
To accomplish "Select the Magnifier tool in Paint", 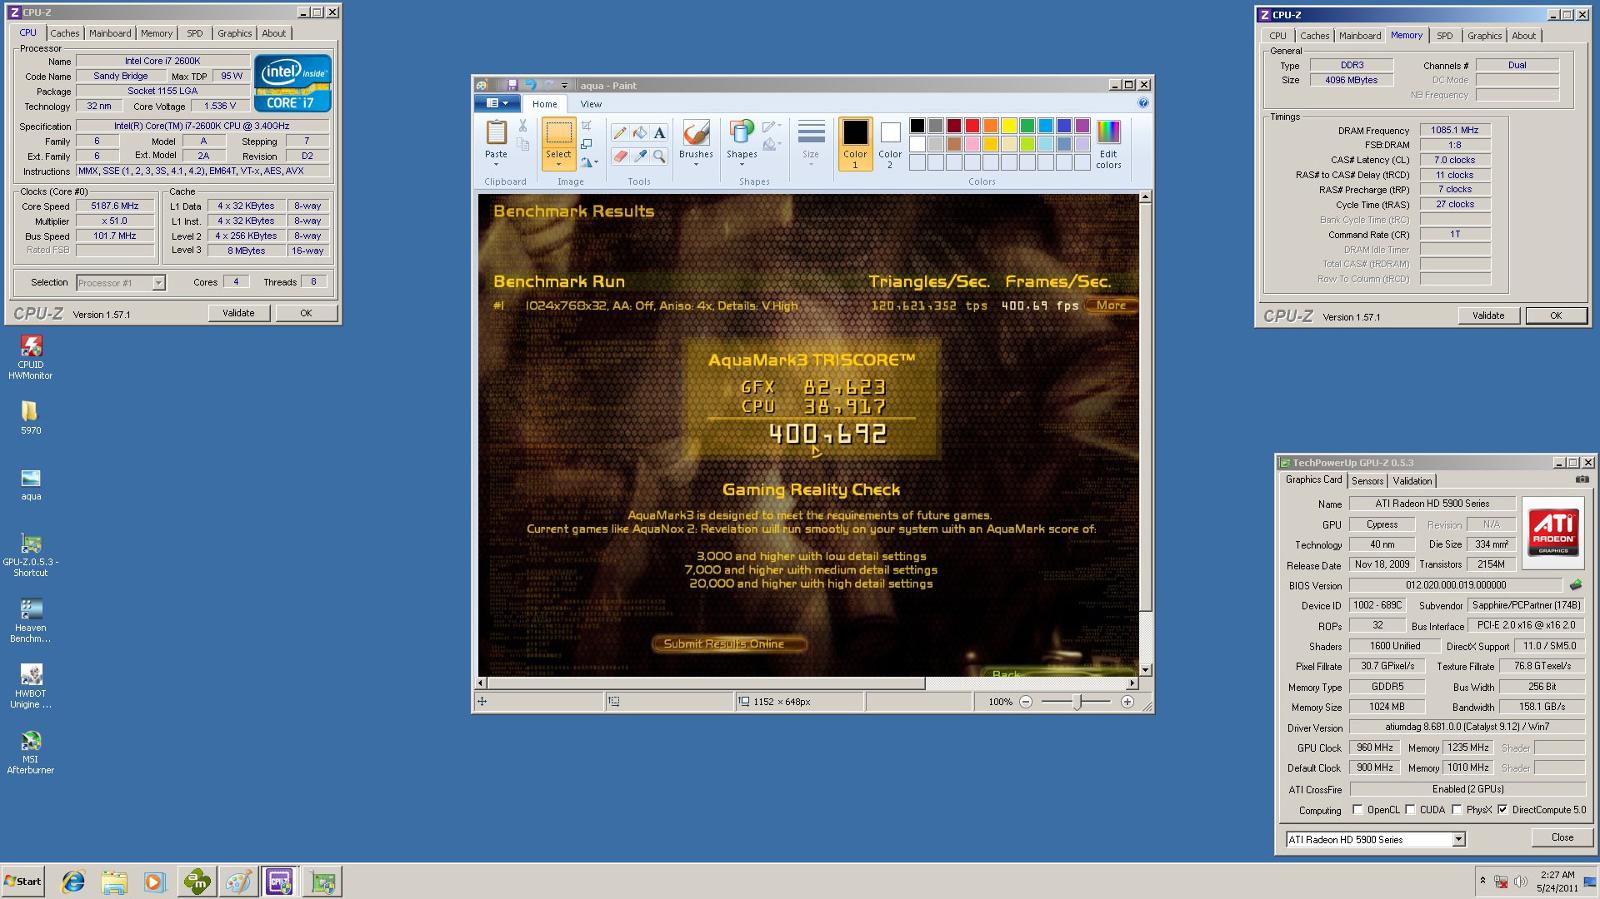I will pos(659,157).
